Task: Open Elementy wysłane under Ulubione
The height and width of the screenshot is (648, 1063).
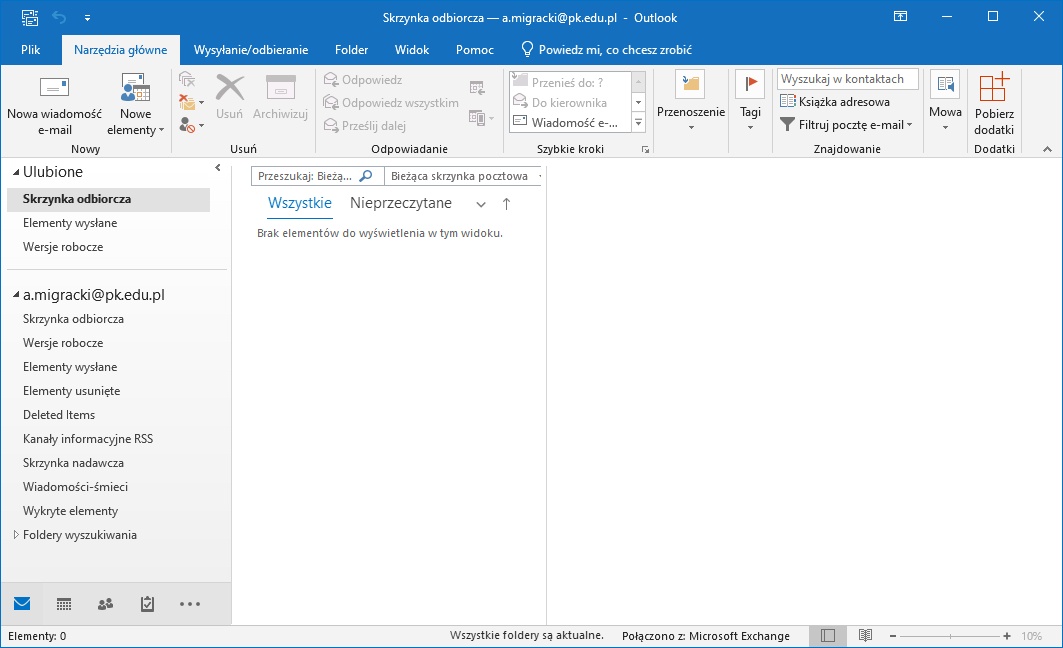Action: point(70,223)
